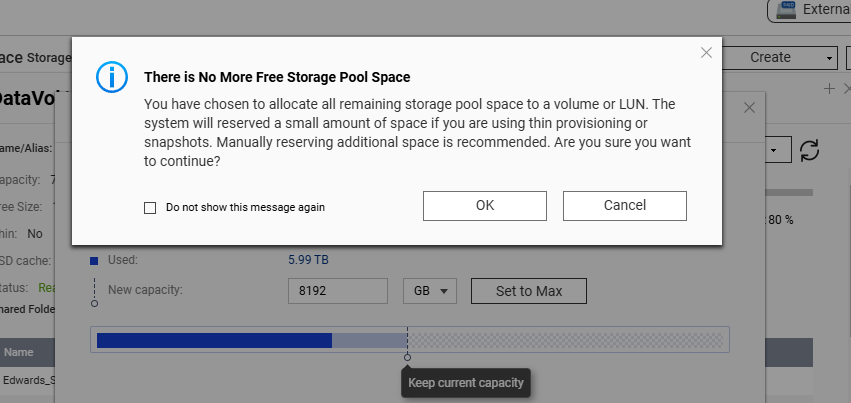851x403 pixels.
Task: Select the Edwards shared folder row
Action: pyautogui.click(x=27, y=380)
